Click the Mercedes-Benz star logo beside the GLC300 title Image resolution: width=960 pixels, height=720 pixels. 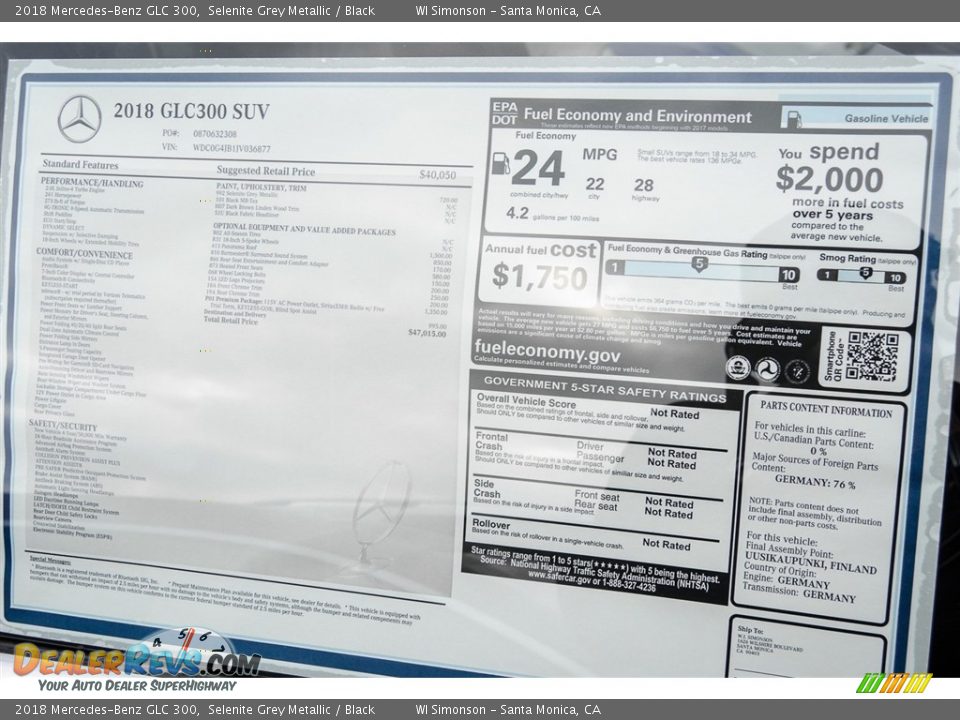(79, 119)
